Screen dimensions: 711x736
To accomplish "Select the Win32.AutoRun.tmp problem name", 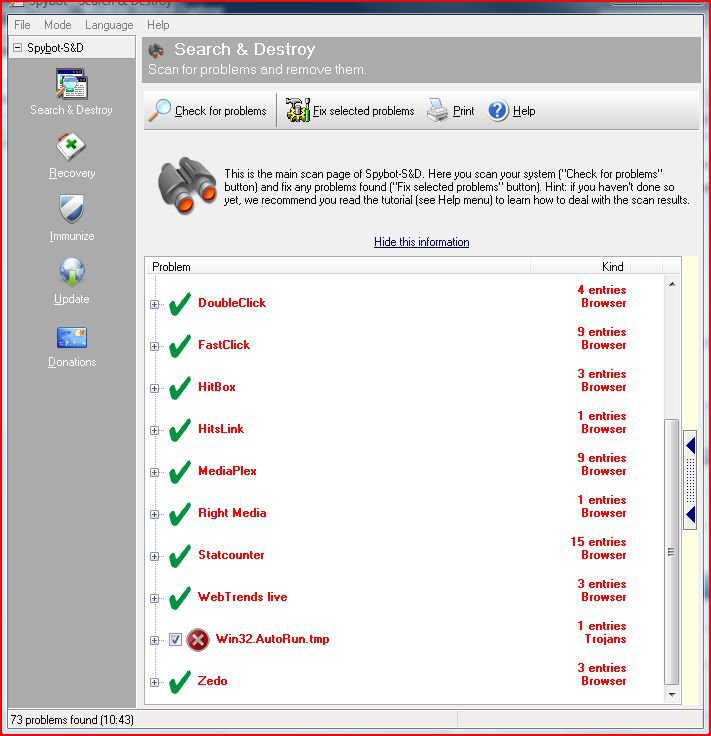I will point(272,639).
